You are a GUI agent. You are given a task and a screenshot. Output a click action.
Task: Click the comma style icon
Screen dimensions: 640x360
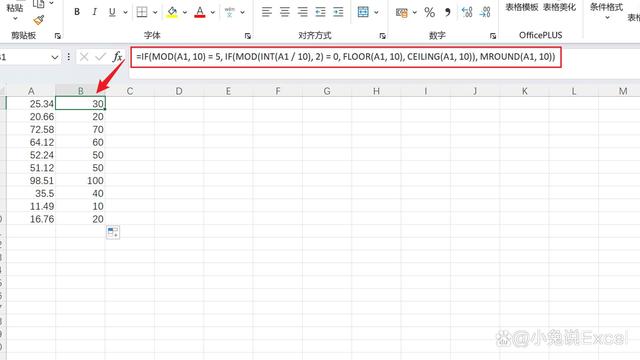[x=448, y=12]
